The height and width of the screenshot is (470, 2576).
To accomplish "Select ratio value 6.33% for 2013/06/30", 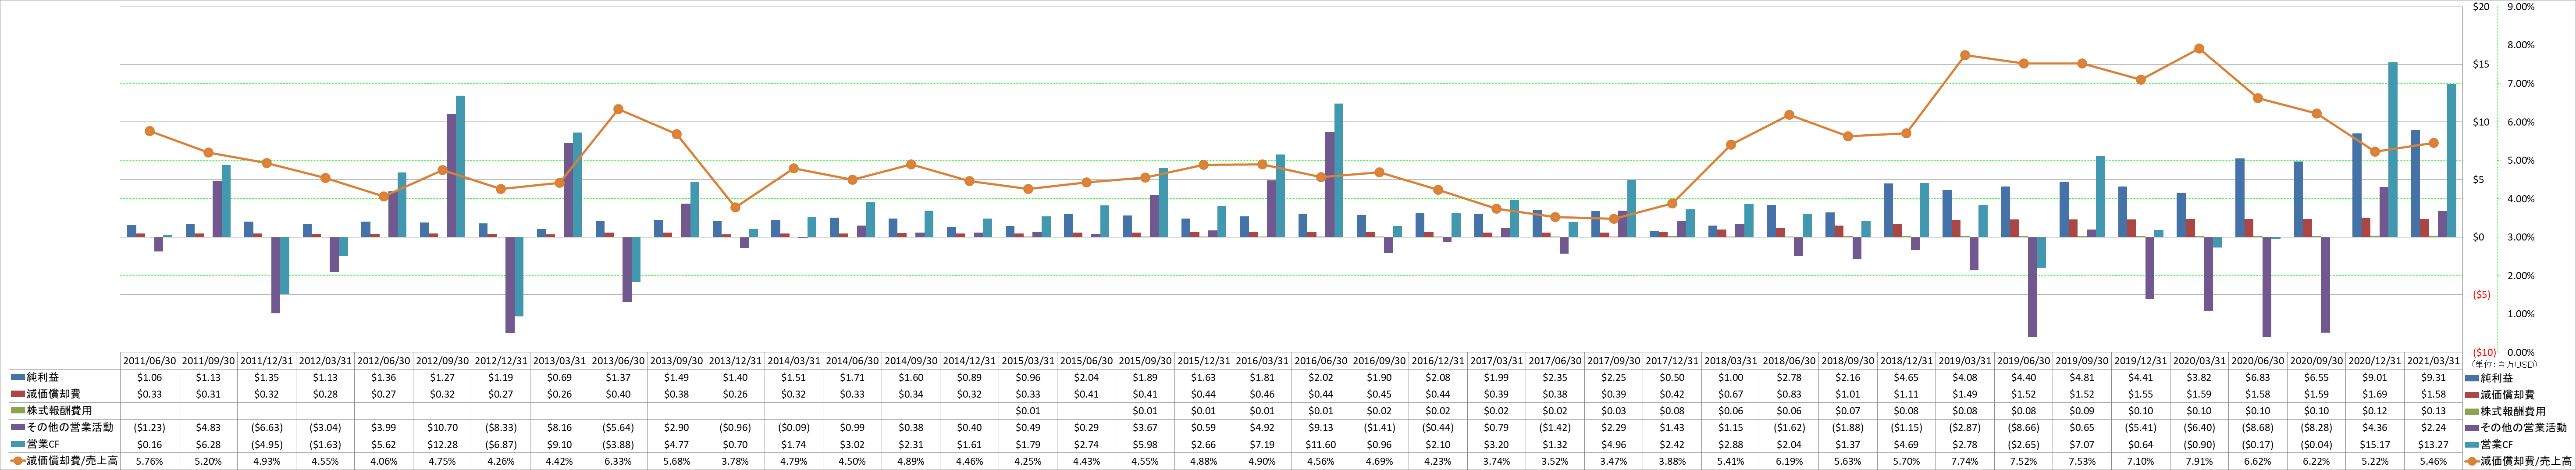I will point(618,461).
